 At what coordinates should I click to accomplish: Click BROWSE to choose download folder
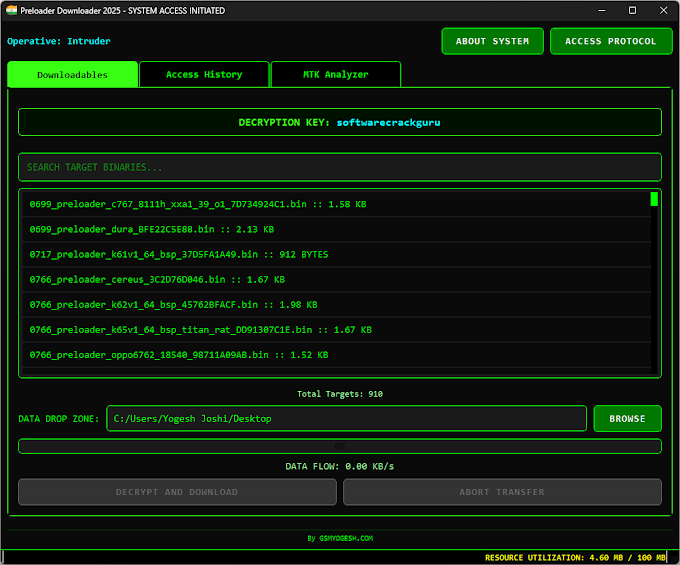(x=627, y=418)
